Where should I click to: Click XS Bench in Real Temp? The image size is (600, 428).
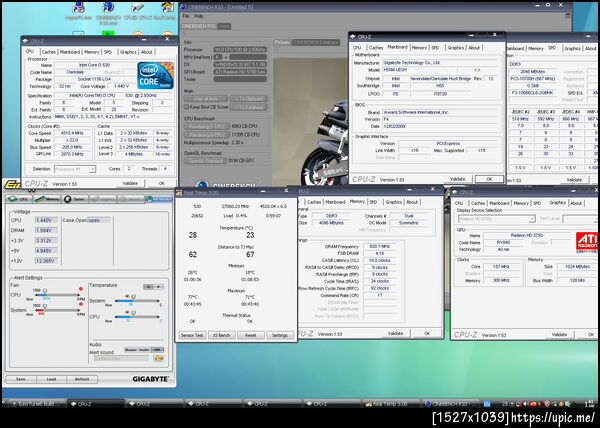(221, 335)
